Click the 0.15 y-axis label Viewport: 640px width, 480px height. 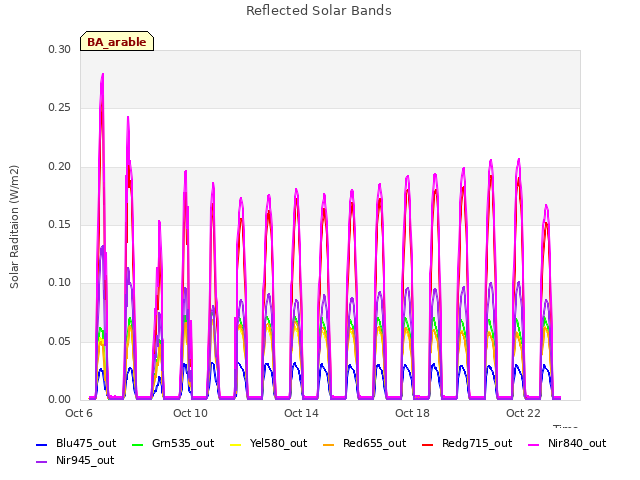(x=59, y=224)
